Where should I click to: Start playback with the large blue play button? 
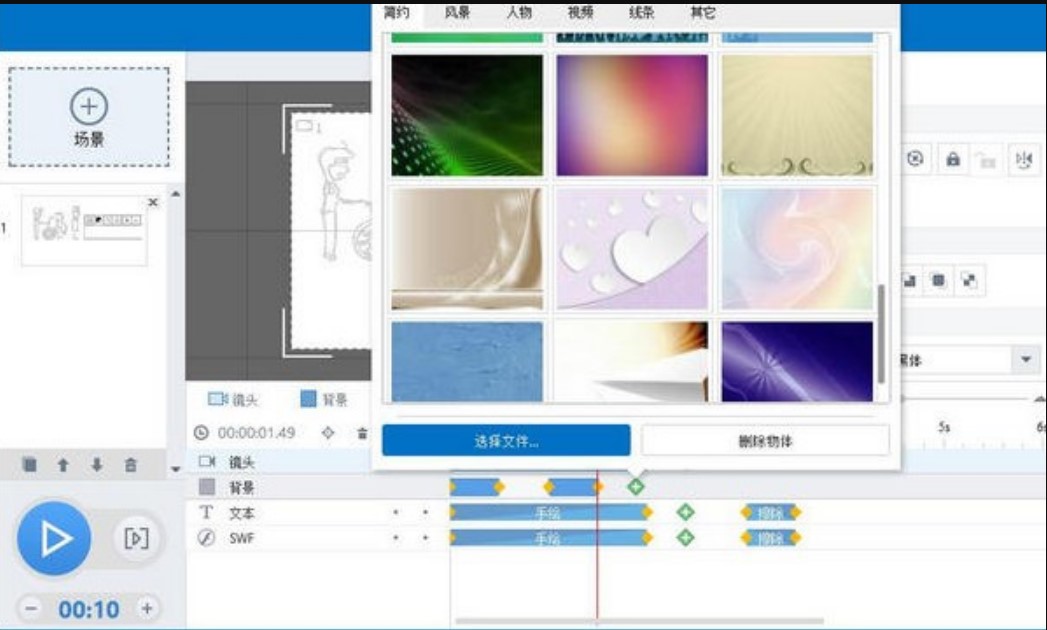pyautogui.click(x=54, y=538)
